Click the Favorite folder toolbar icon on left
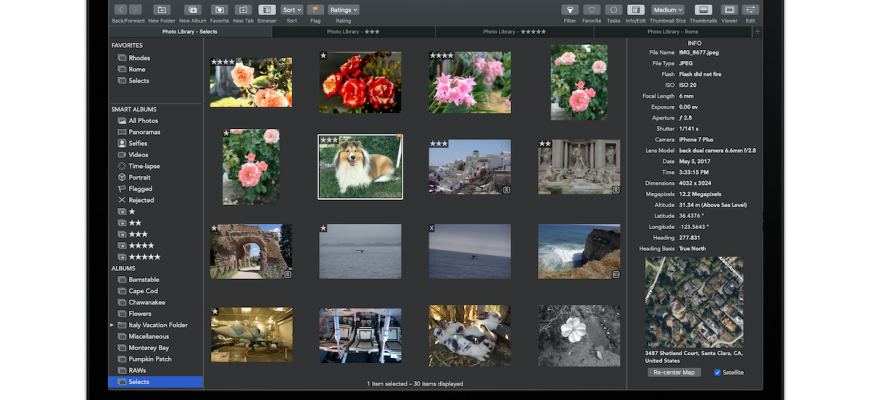This screenshot has width=870, height=400. click(x=219, y=9)
